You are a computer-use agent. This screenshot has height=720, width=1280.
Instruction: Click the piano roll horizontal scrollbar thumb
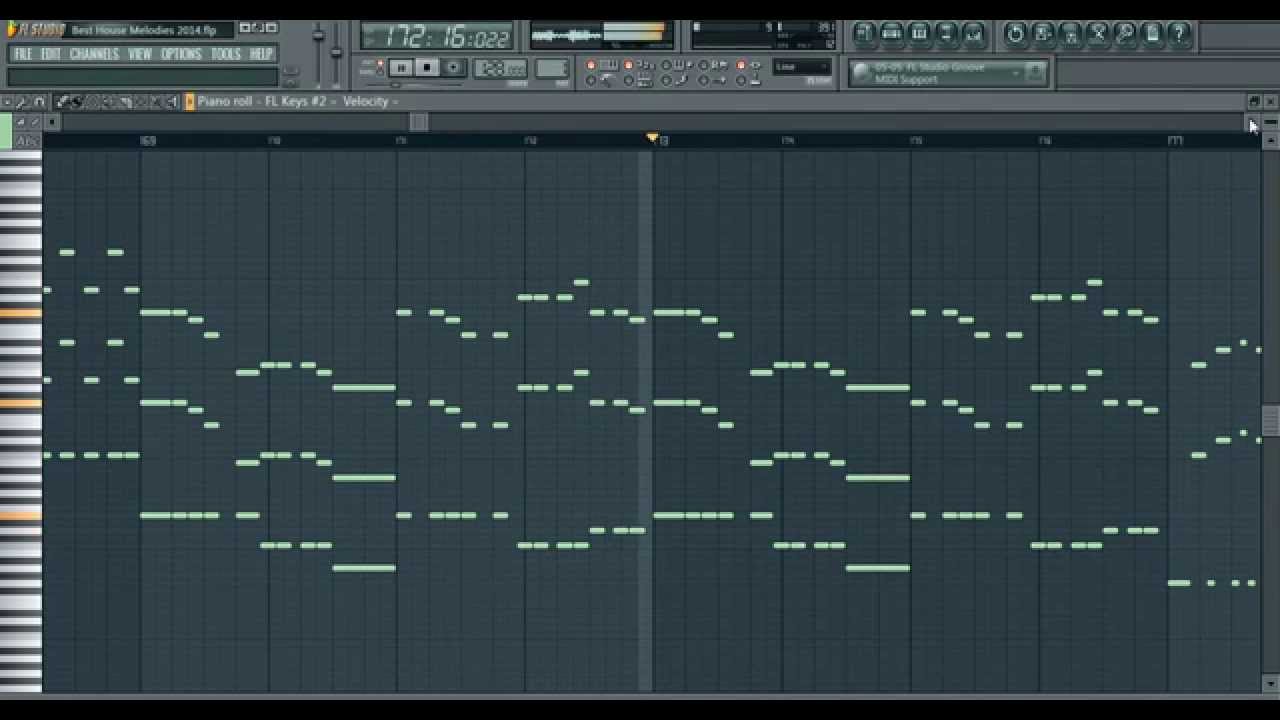point(419,122)
